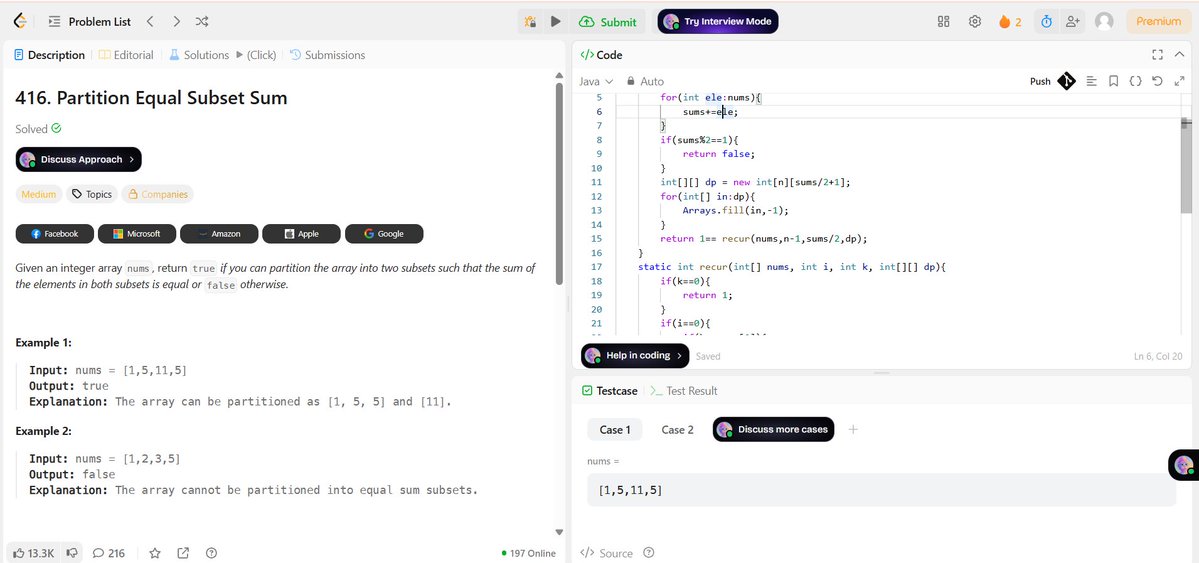
Task: Select the Amazon company chip
Action: click(x=219, y=234)
